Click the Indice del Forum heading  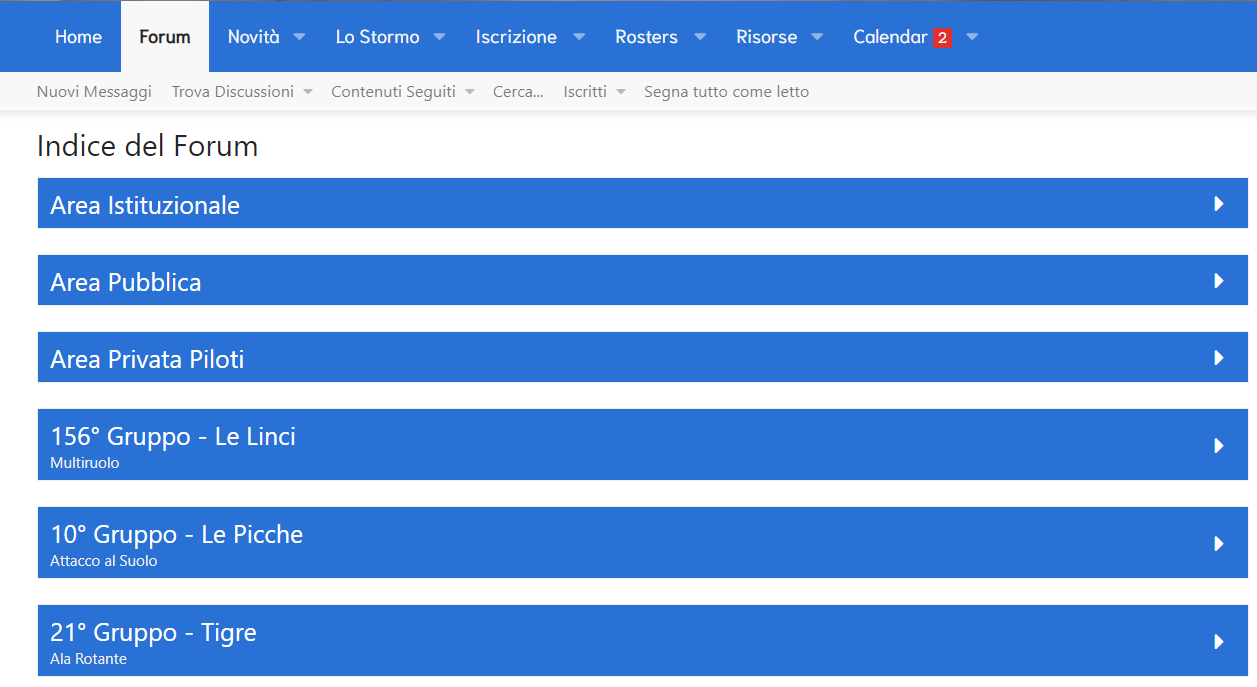[x=148, y=146]
